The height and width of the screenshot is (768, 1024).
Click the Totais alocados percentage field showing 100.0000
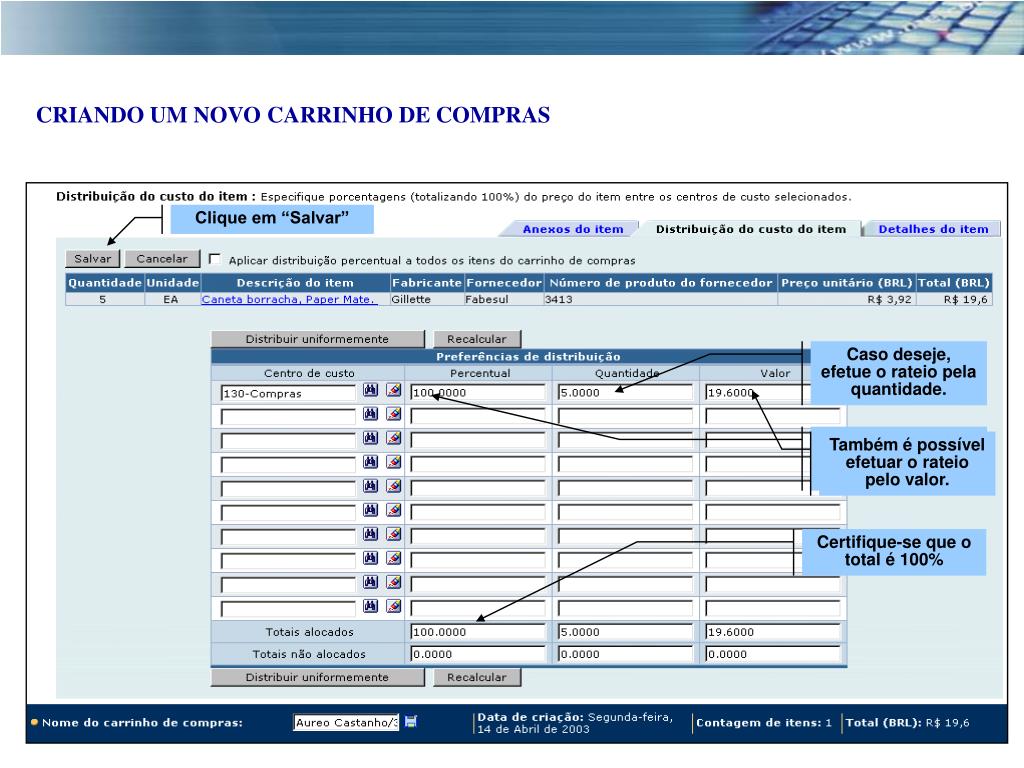click(477, 632)
